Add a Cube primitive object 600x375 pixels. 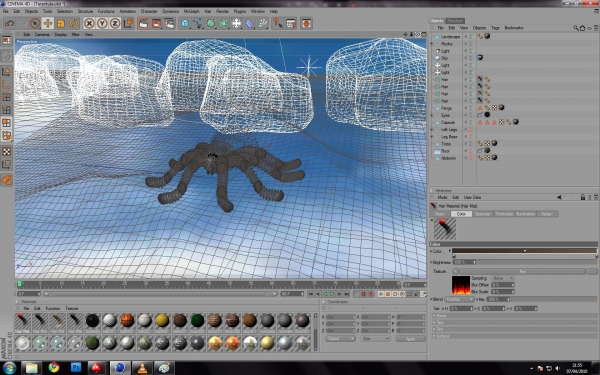tap(185, 23)
